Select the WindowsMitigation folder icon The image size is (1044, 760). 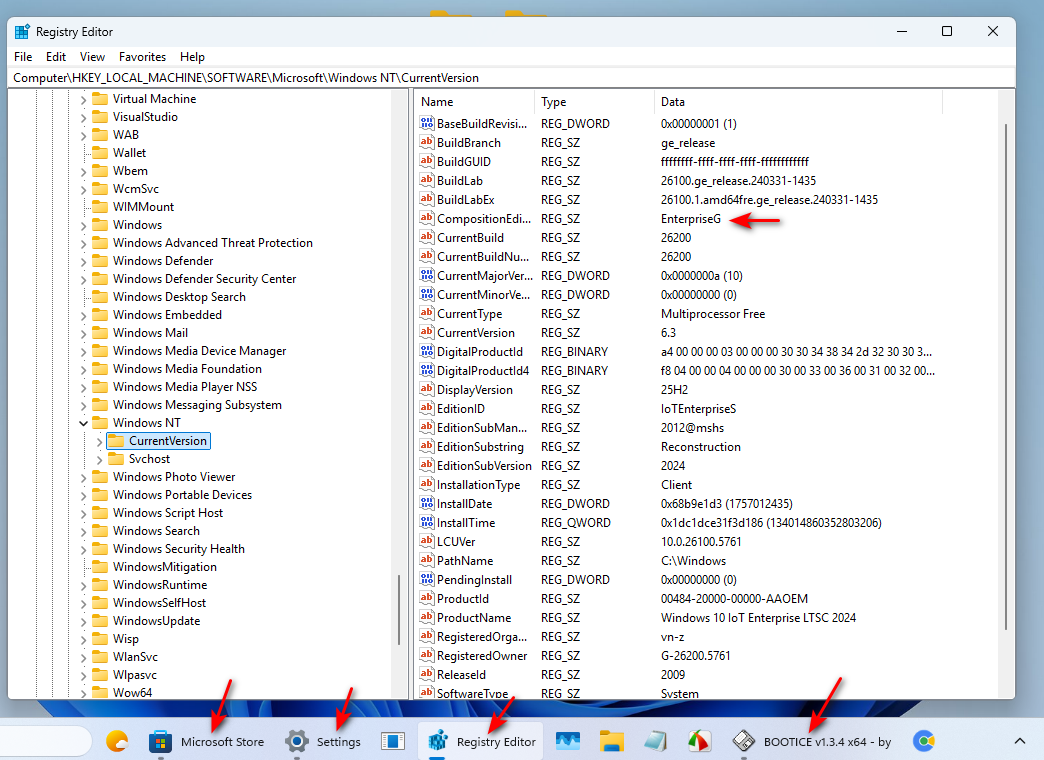tap(100, 566)
